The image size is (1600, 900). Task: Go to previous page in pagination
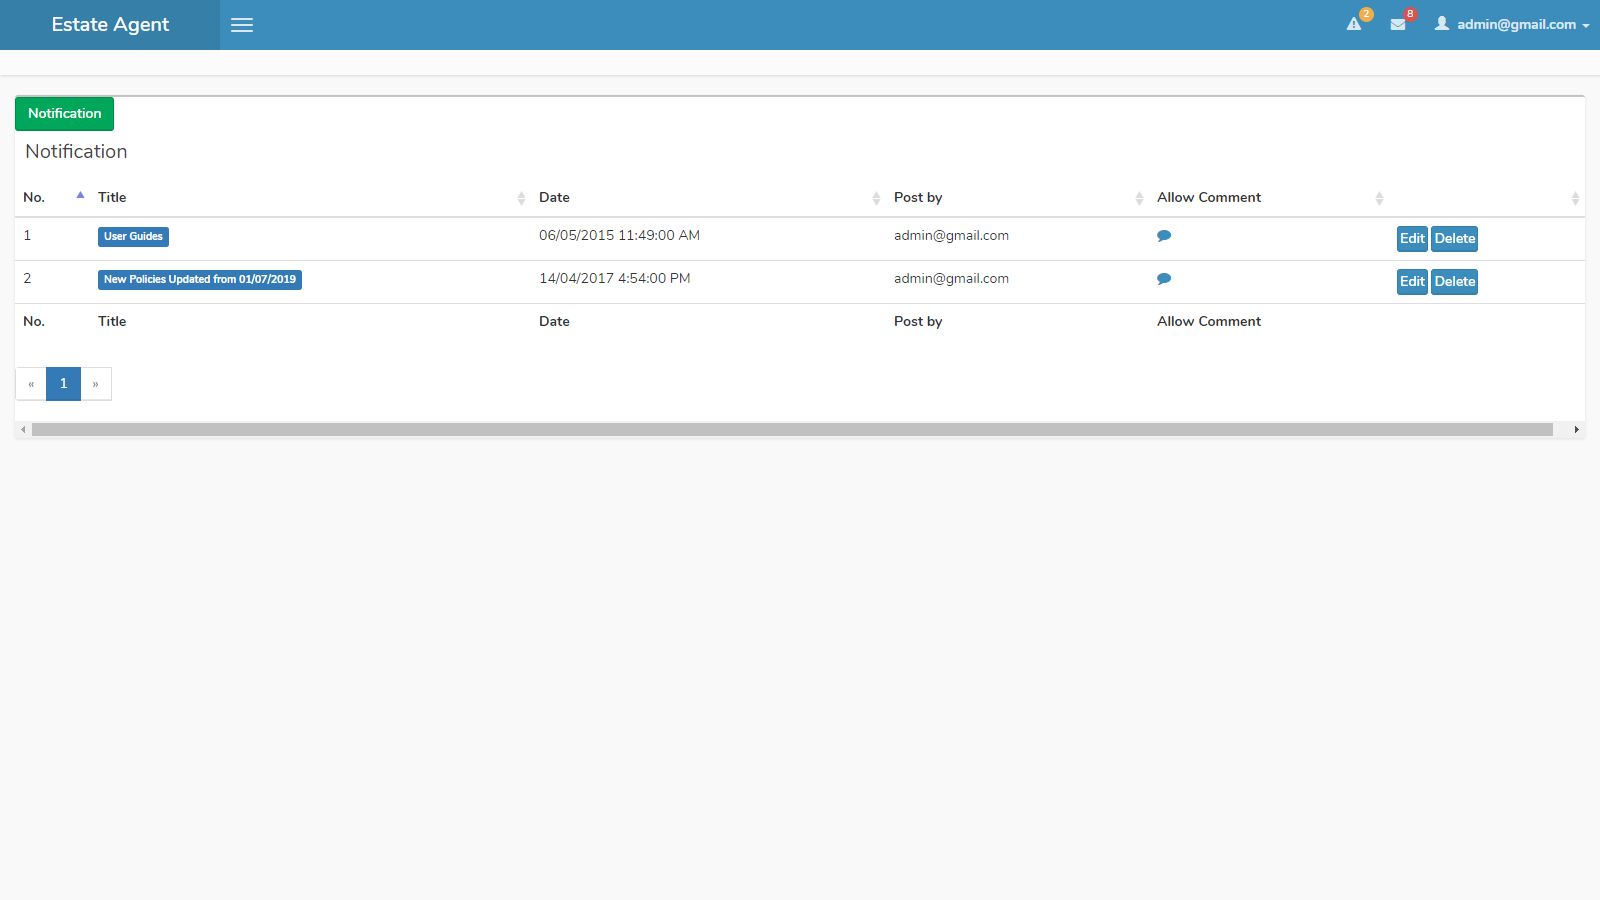tap(31, 384)
